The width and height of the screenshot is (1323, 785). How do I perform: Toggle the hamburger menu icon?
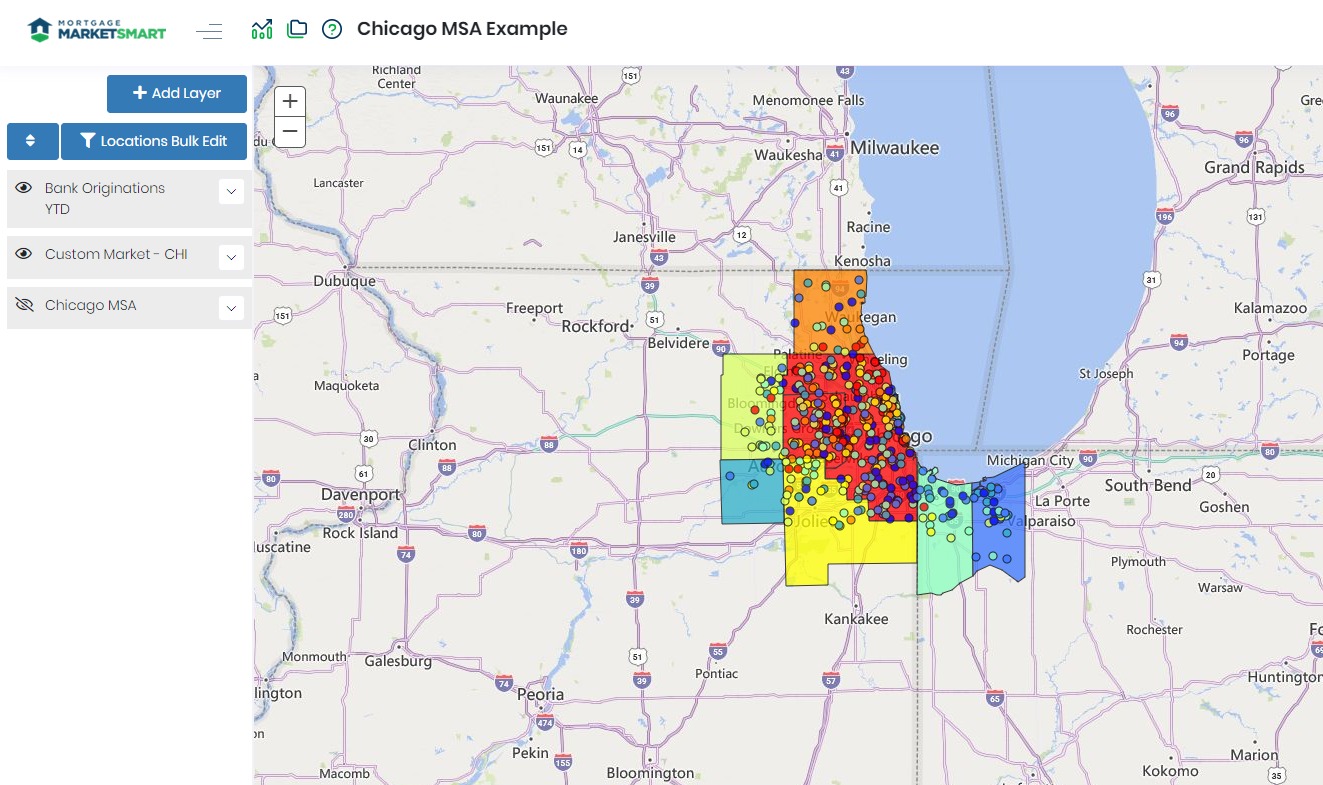(x=209, y=31)
